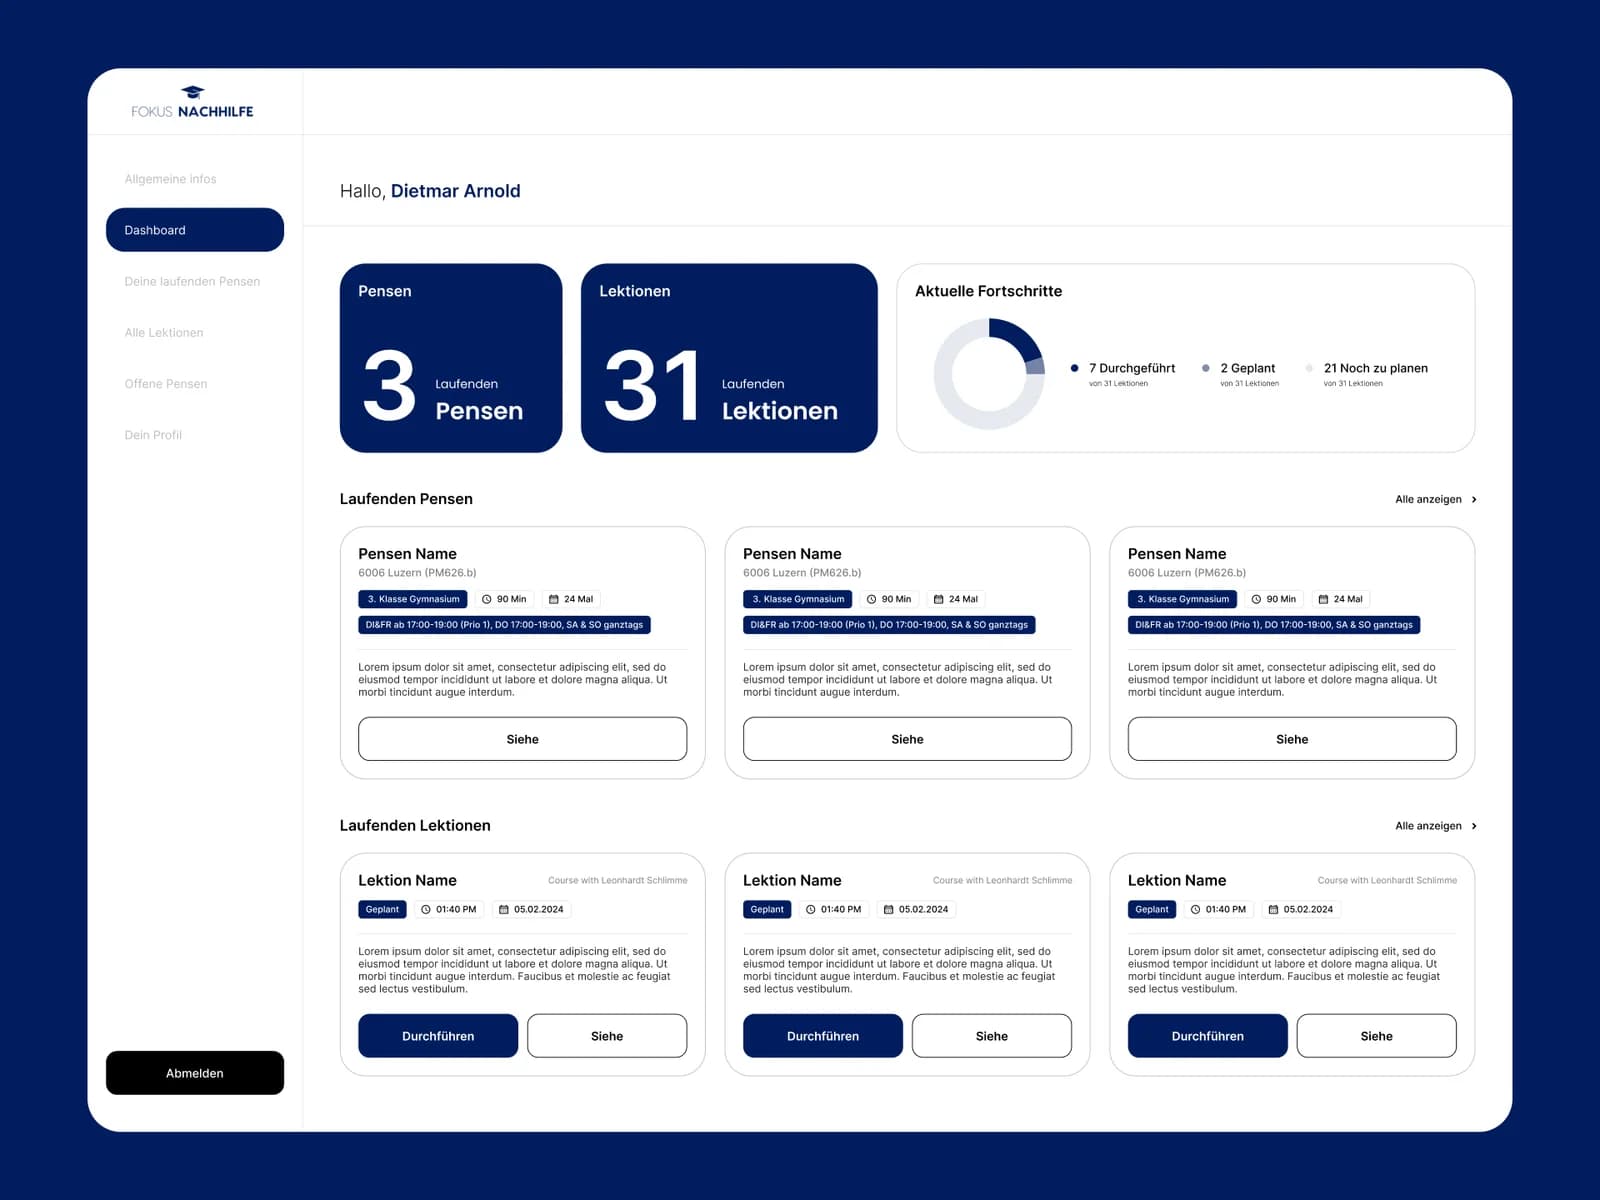This screenshot has width=1600, height=1200.
Task: Click the user name 'Dietmar Arnold'
Action: click(455, 191)
